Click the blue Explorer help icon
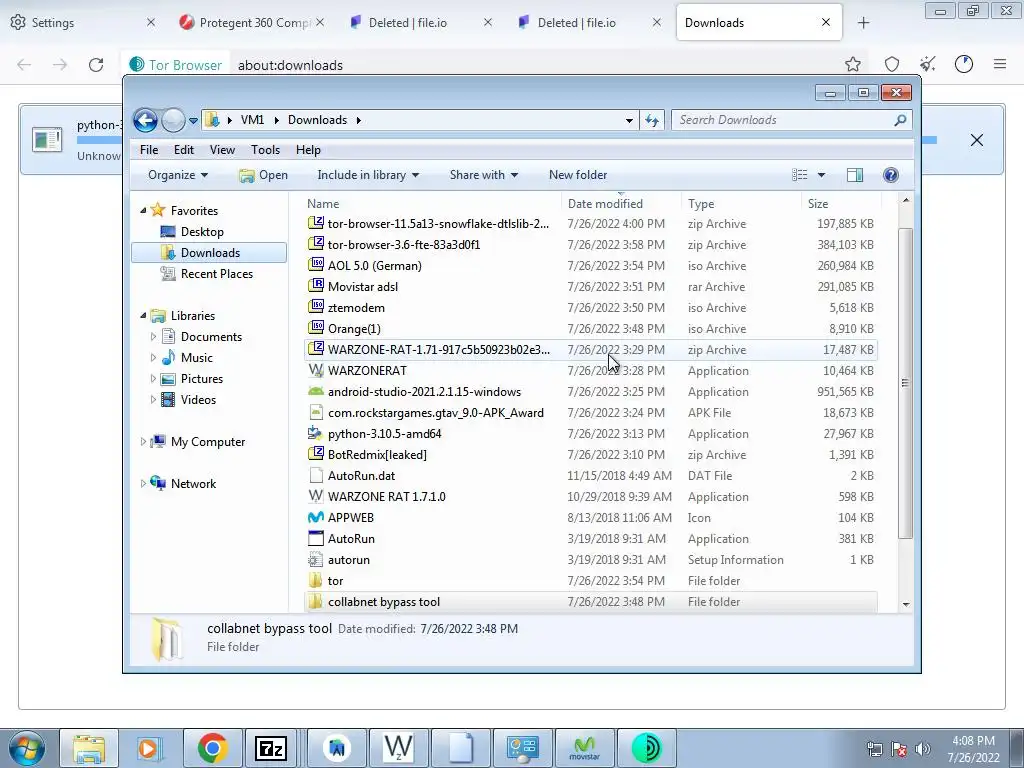Screen dimensions: 1024x768 click(891, 175)
